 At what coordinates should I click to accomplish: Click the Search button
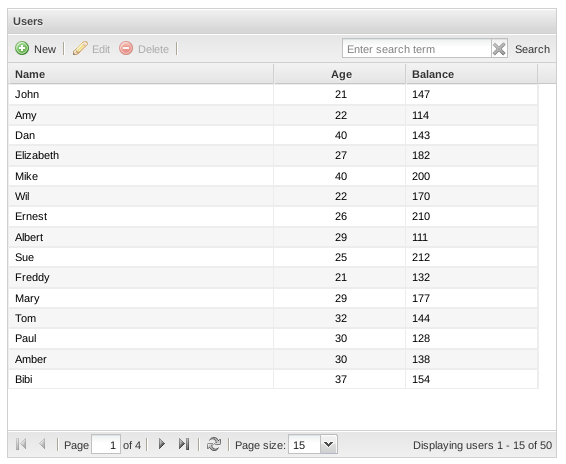tap(532, 49)
